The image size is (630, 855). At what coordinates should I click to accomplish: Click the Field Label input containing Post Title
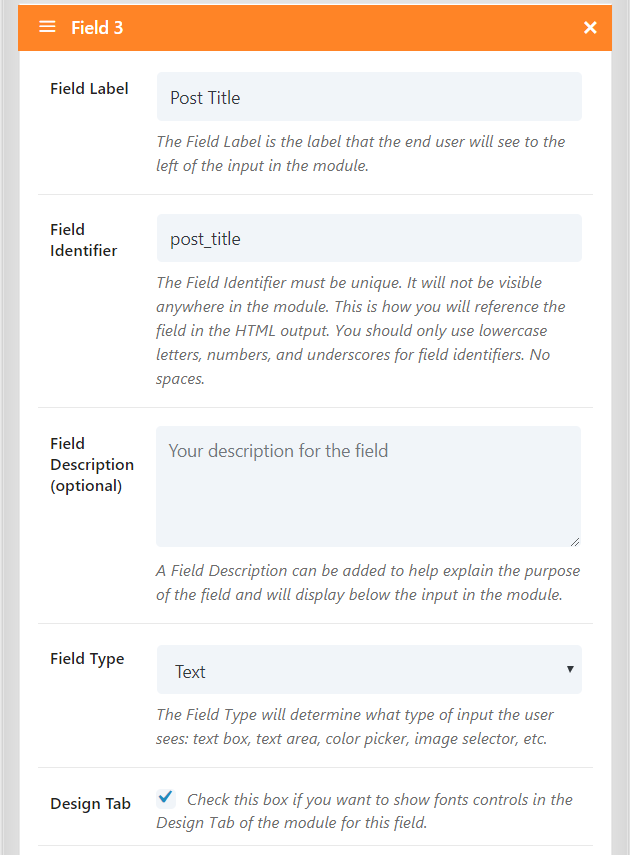click(369, 97)
